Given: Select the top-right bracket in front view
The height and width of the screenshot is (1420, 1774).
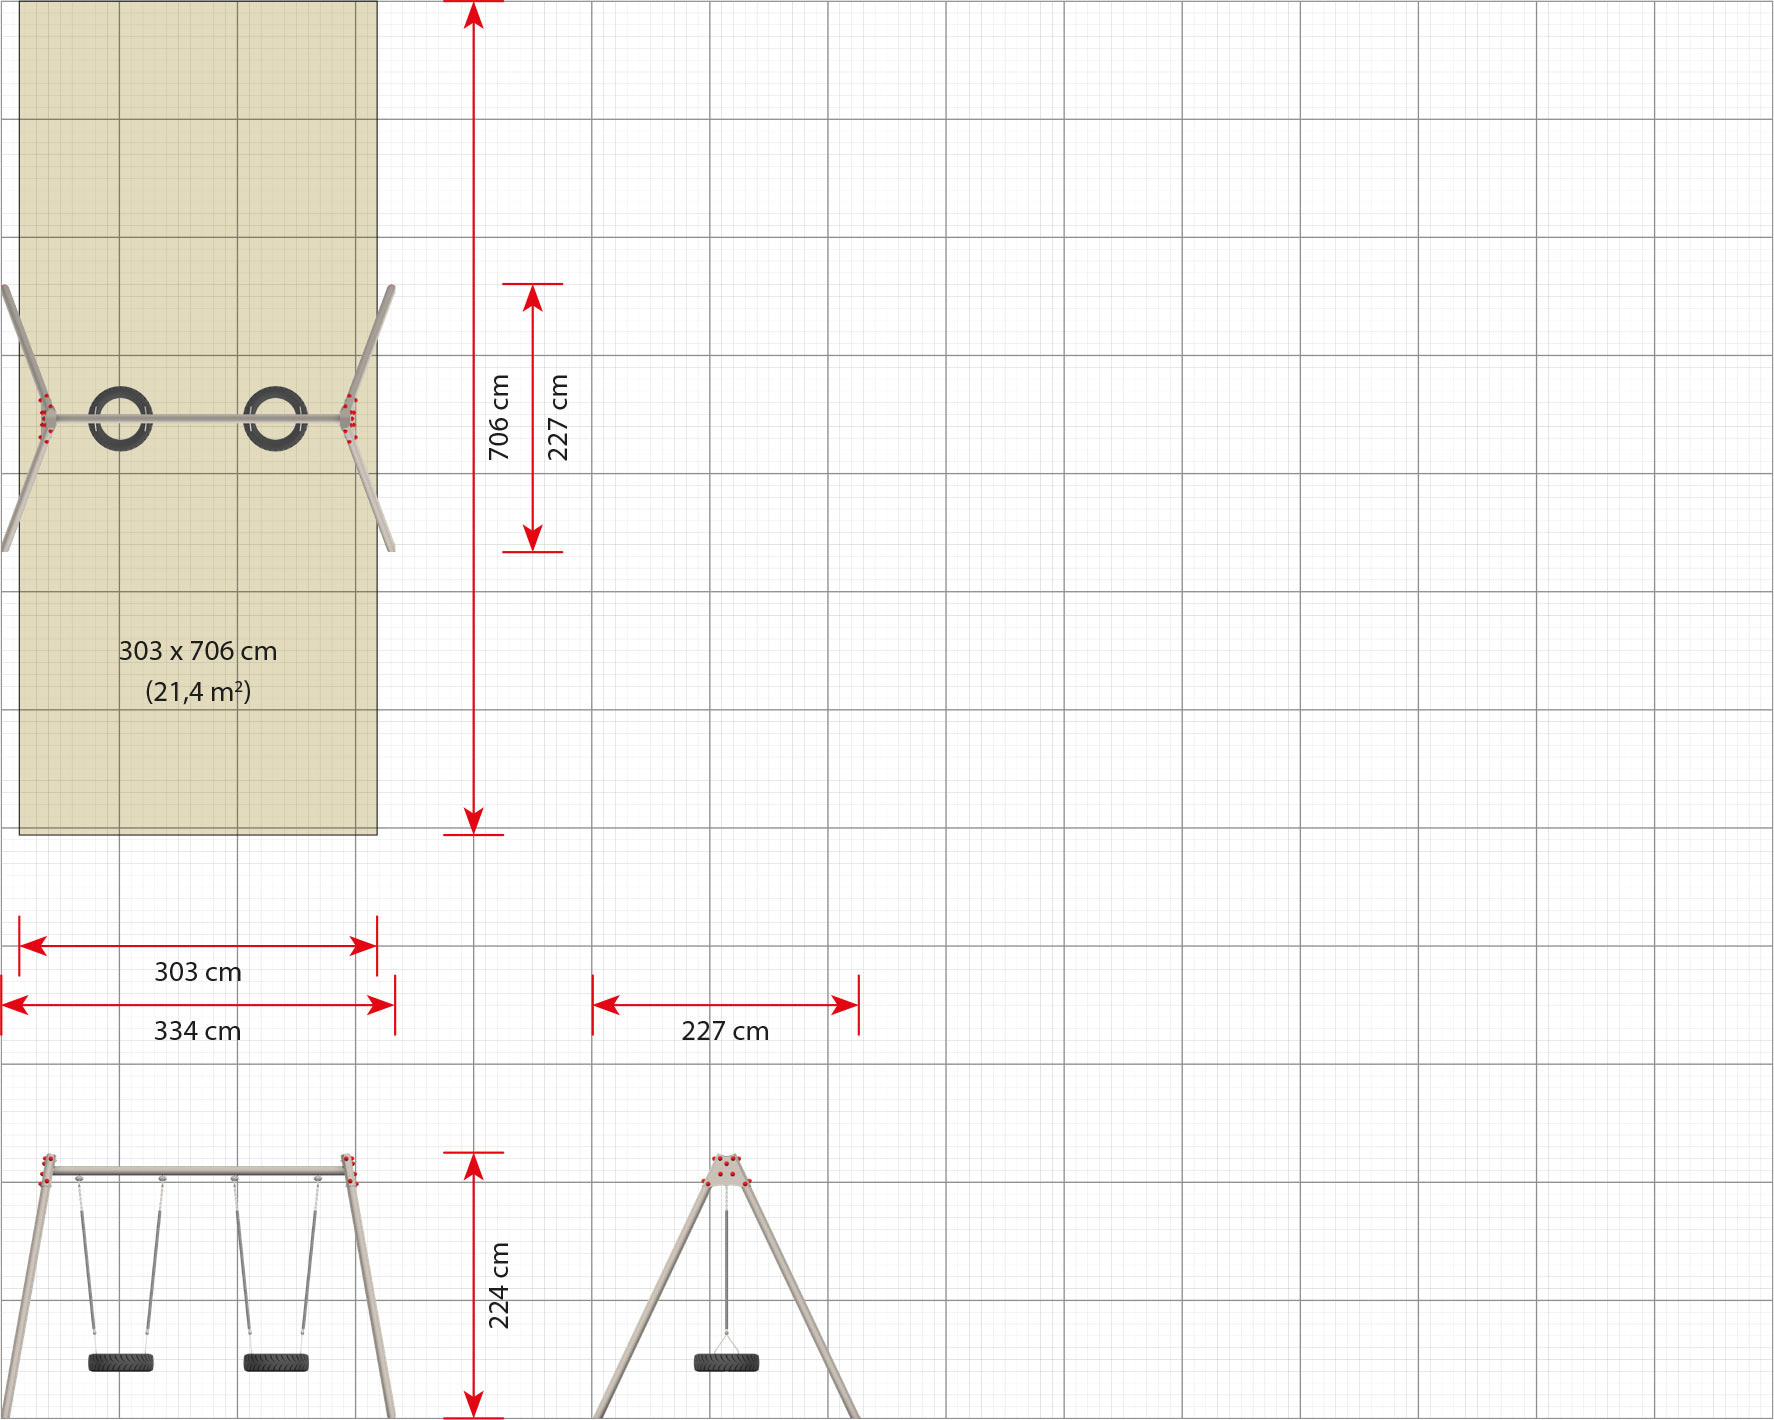Looking at the screenshot, I should coord(349,1170).
